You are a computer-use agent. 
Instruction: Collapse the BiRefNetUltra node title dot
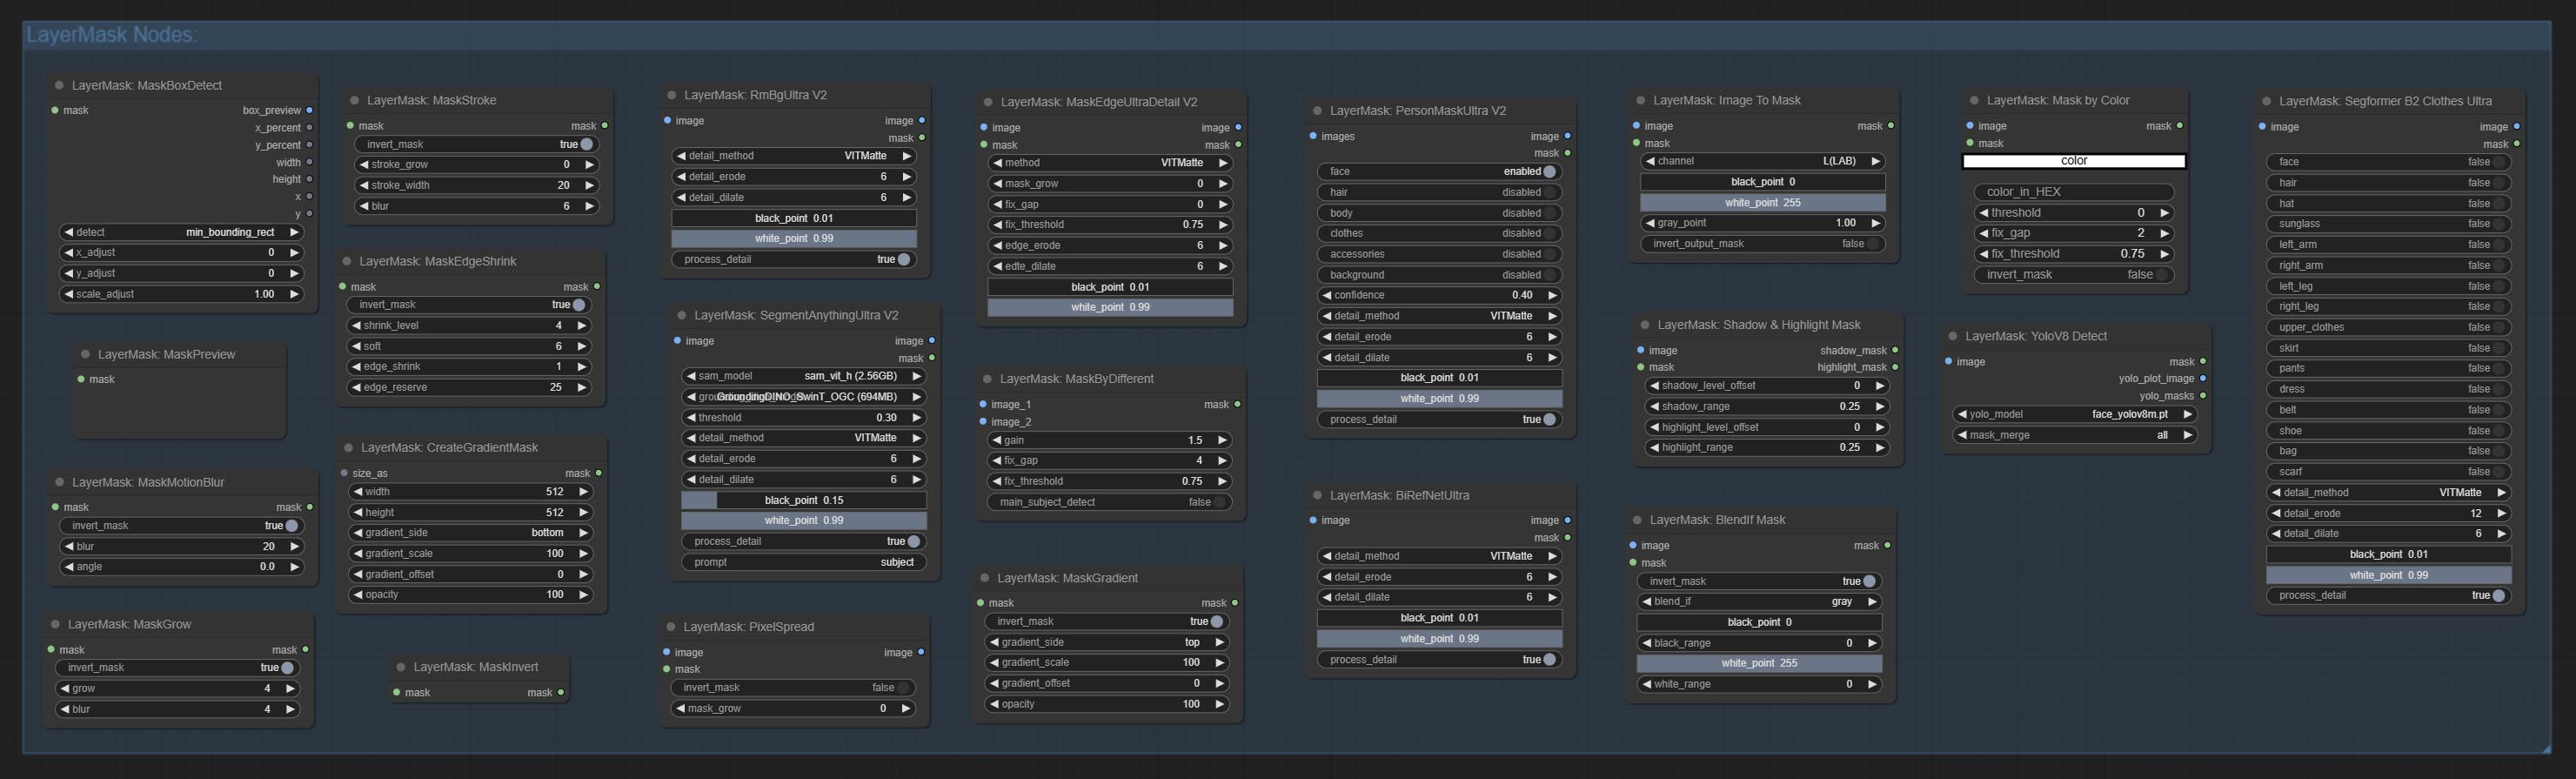point(1317,495)
